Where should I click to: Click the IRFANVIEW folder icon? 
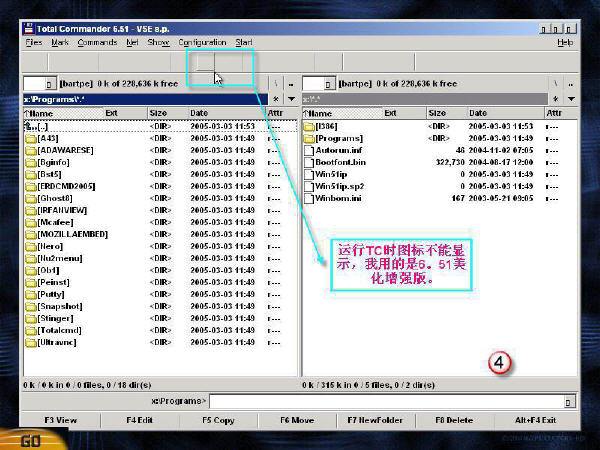point(30,210)
